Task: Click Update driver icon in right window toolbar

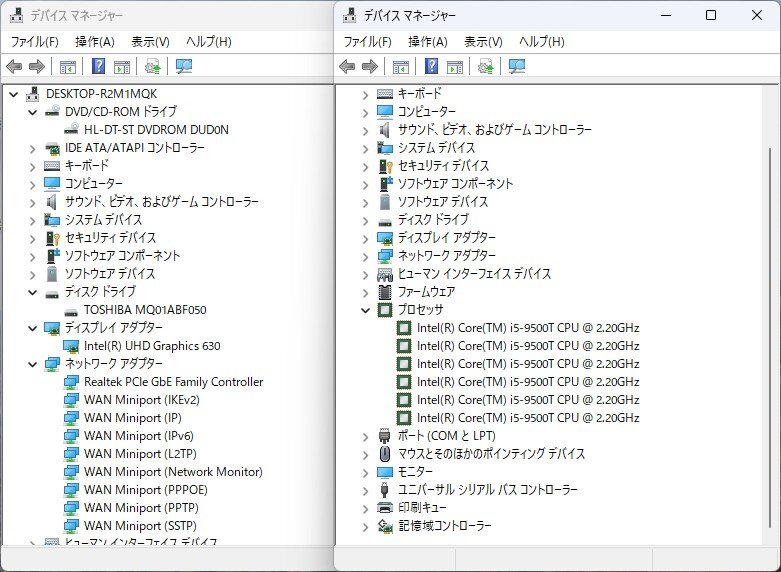Action: (485, 66)
